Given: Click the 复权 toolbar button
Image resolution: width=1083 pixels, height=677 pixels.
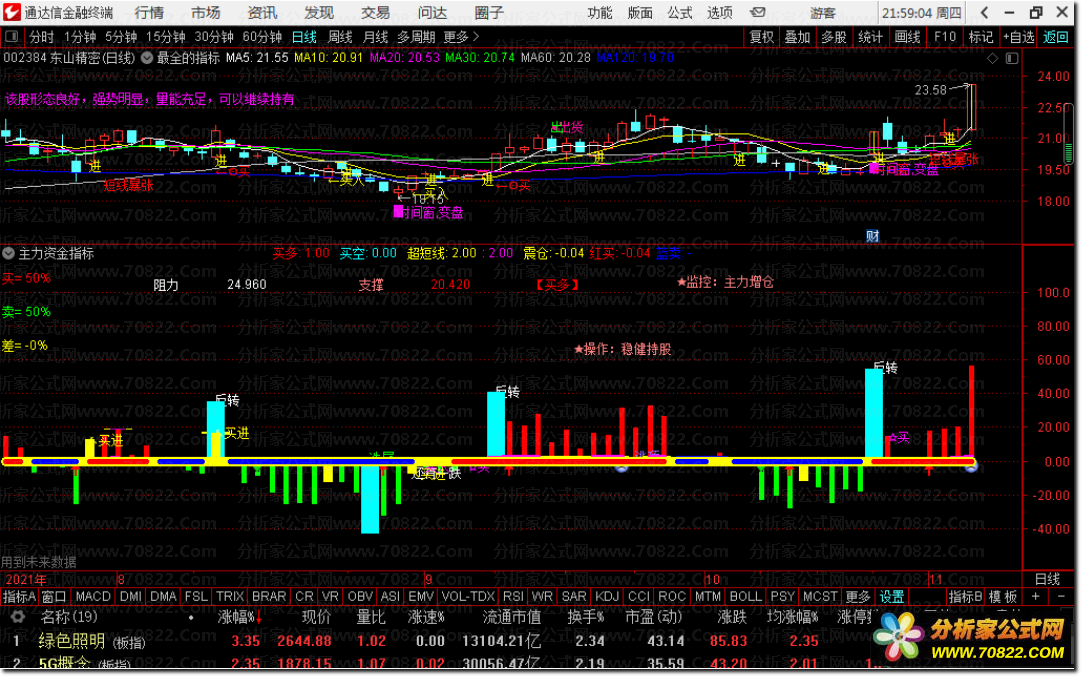Looking at the screenshot, I should pyautogui.click(x=763, y=37).
